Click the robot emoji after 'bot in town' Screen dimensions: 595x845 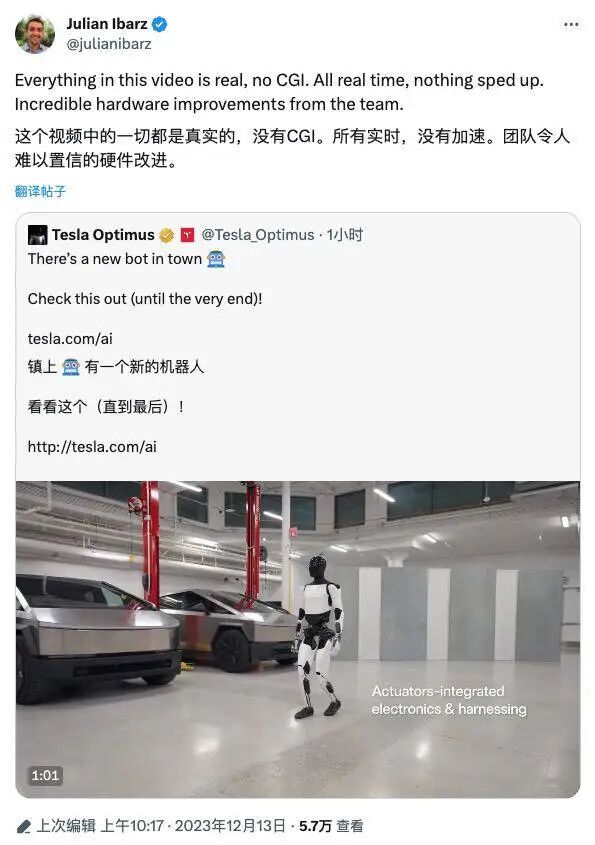[x=216, y=259]
